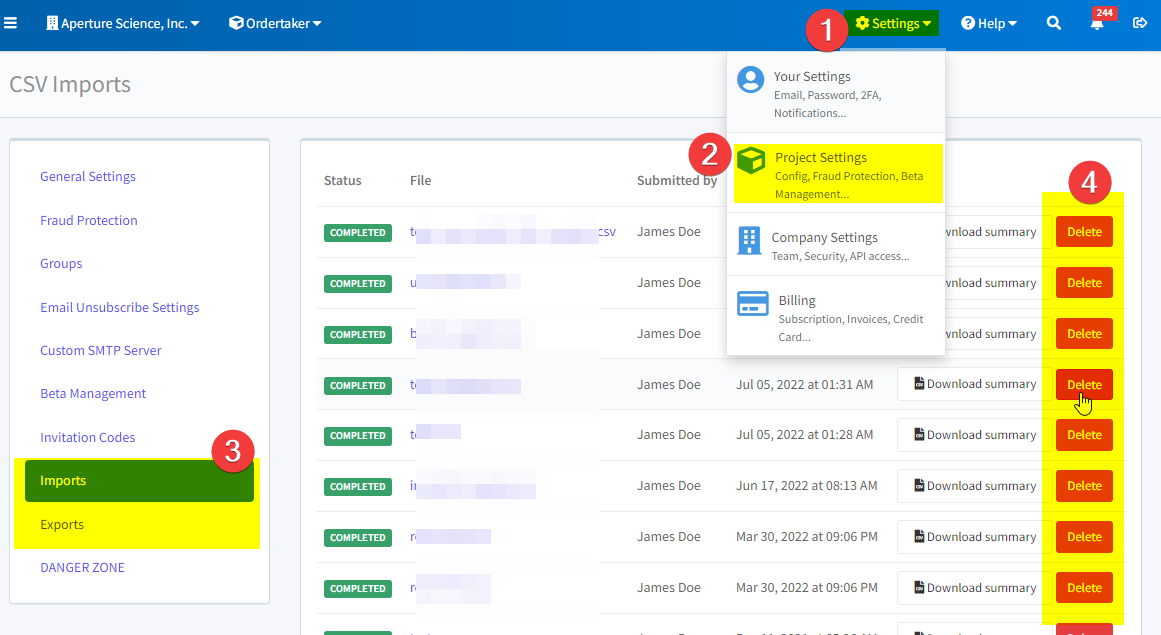
Task: Select the Imports sidebar item
Action: click(x=139, y=480)
